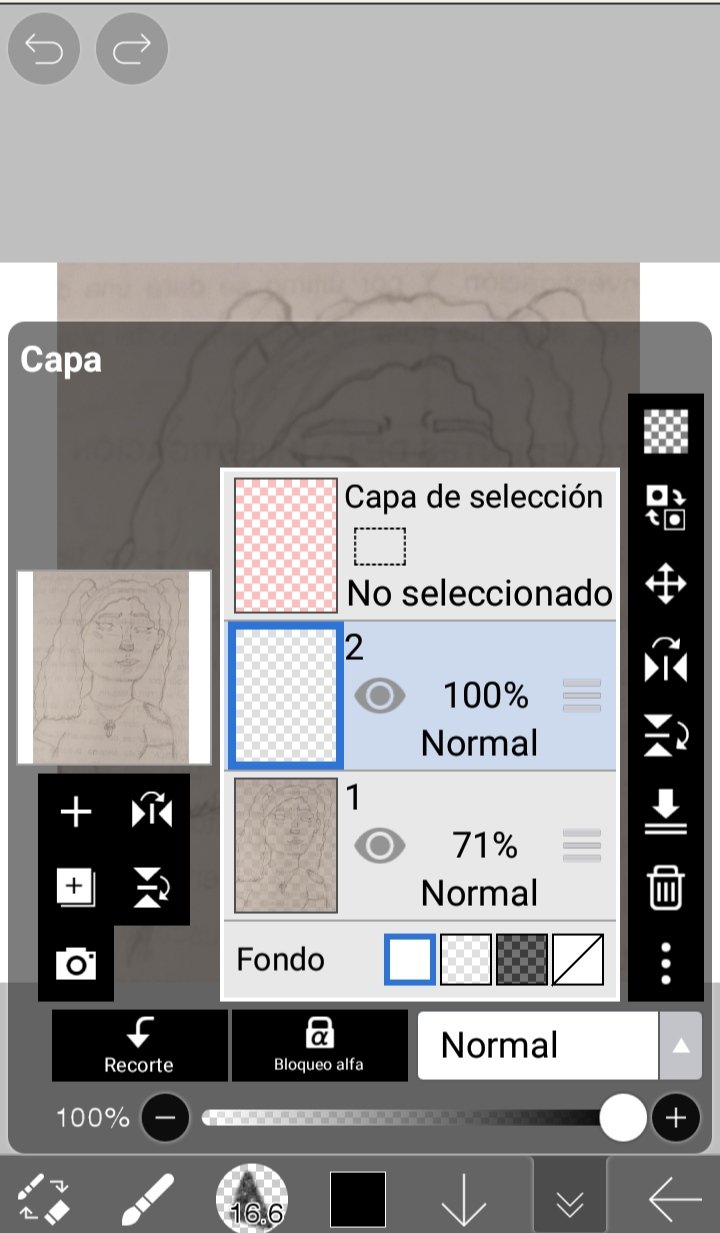Add a new layer with plus icon
This screenshot has width=720, height=1233.
(76, 813)
